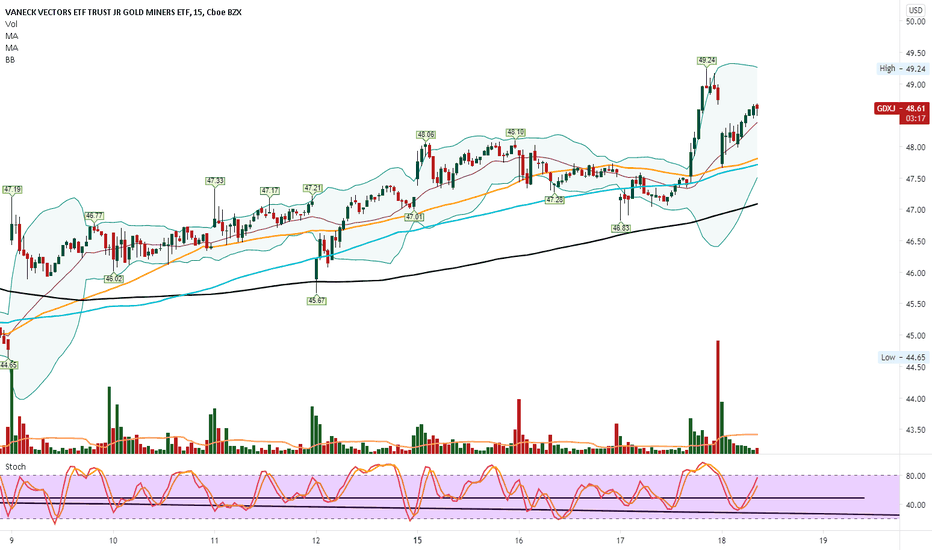Click the Low 44.65 axis label

click(903, 357)
